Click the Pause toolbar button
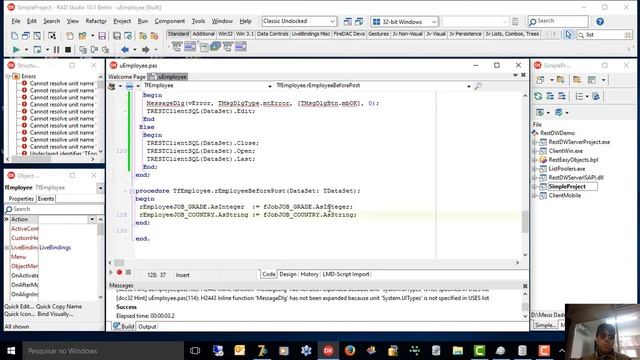The image size is (640, 360). [x=56, y=49]
